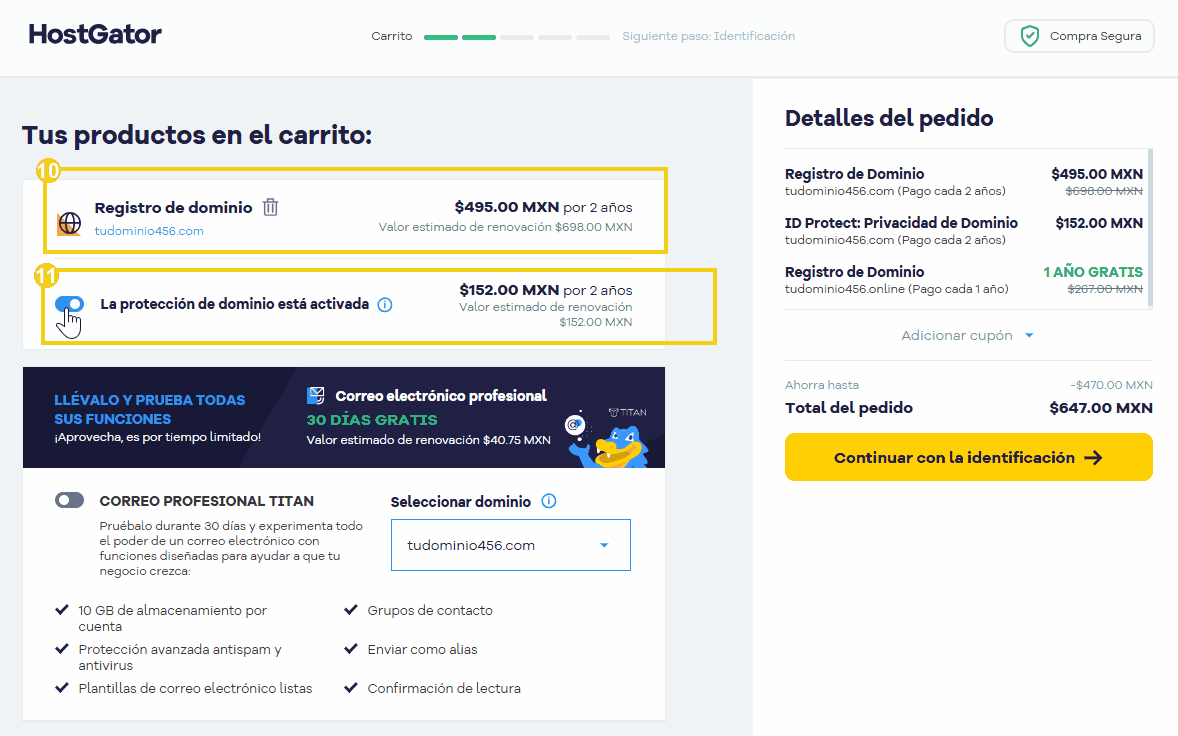Screen dimensions: 1178x736
Task: Click the struck-through $267.00 MXN price
Action: pyautogui.click(x=1105, y=289)
